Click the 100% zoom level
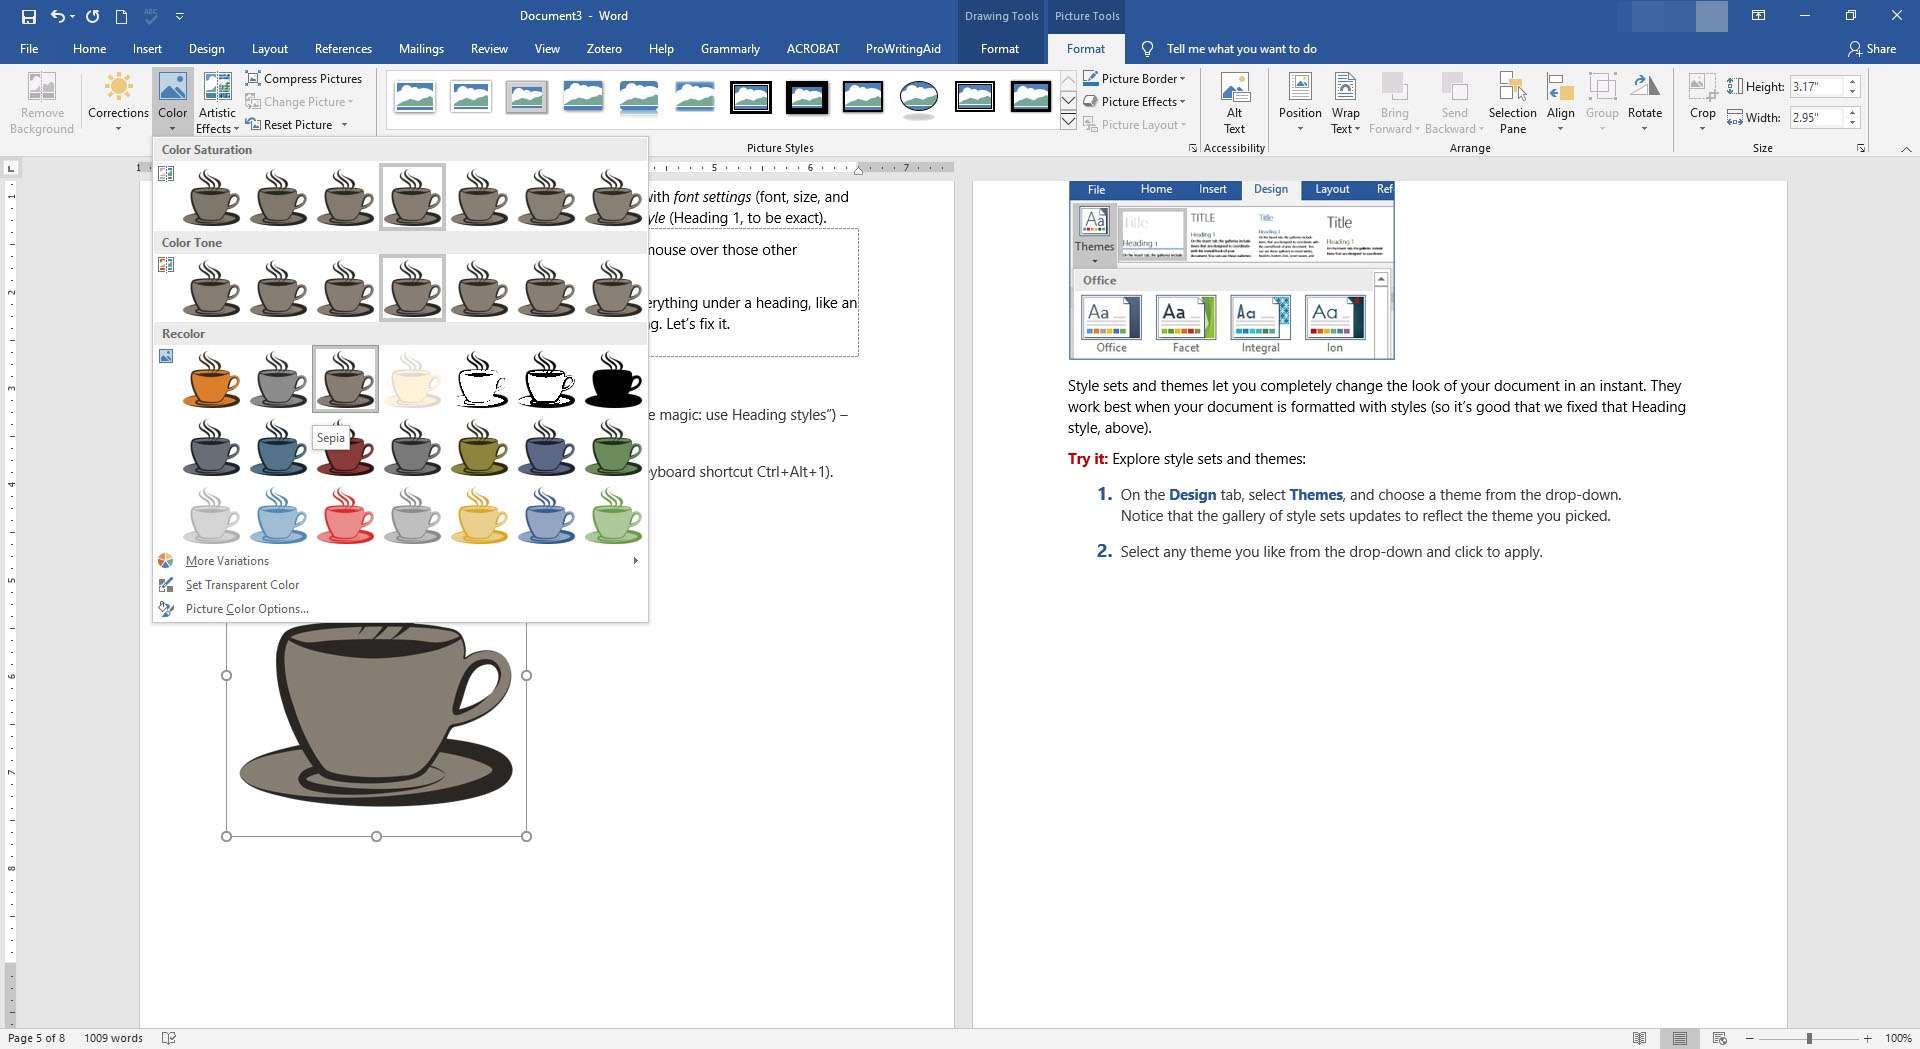Image resolution: width=1920 pixels, height=1049 pixels. pyautogui.click(x=1897, y=1038)
